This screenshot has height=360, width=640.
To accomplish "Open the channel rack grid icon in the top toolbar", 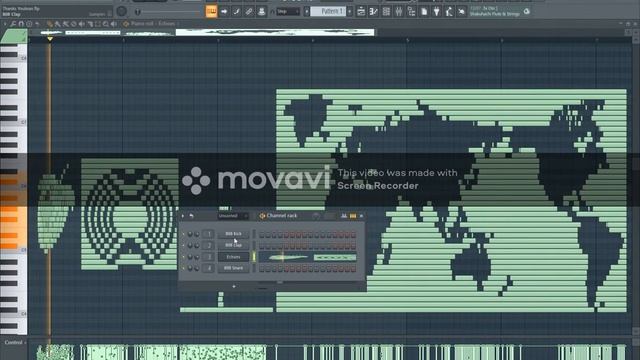I will coord(386,12).
